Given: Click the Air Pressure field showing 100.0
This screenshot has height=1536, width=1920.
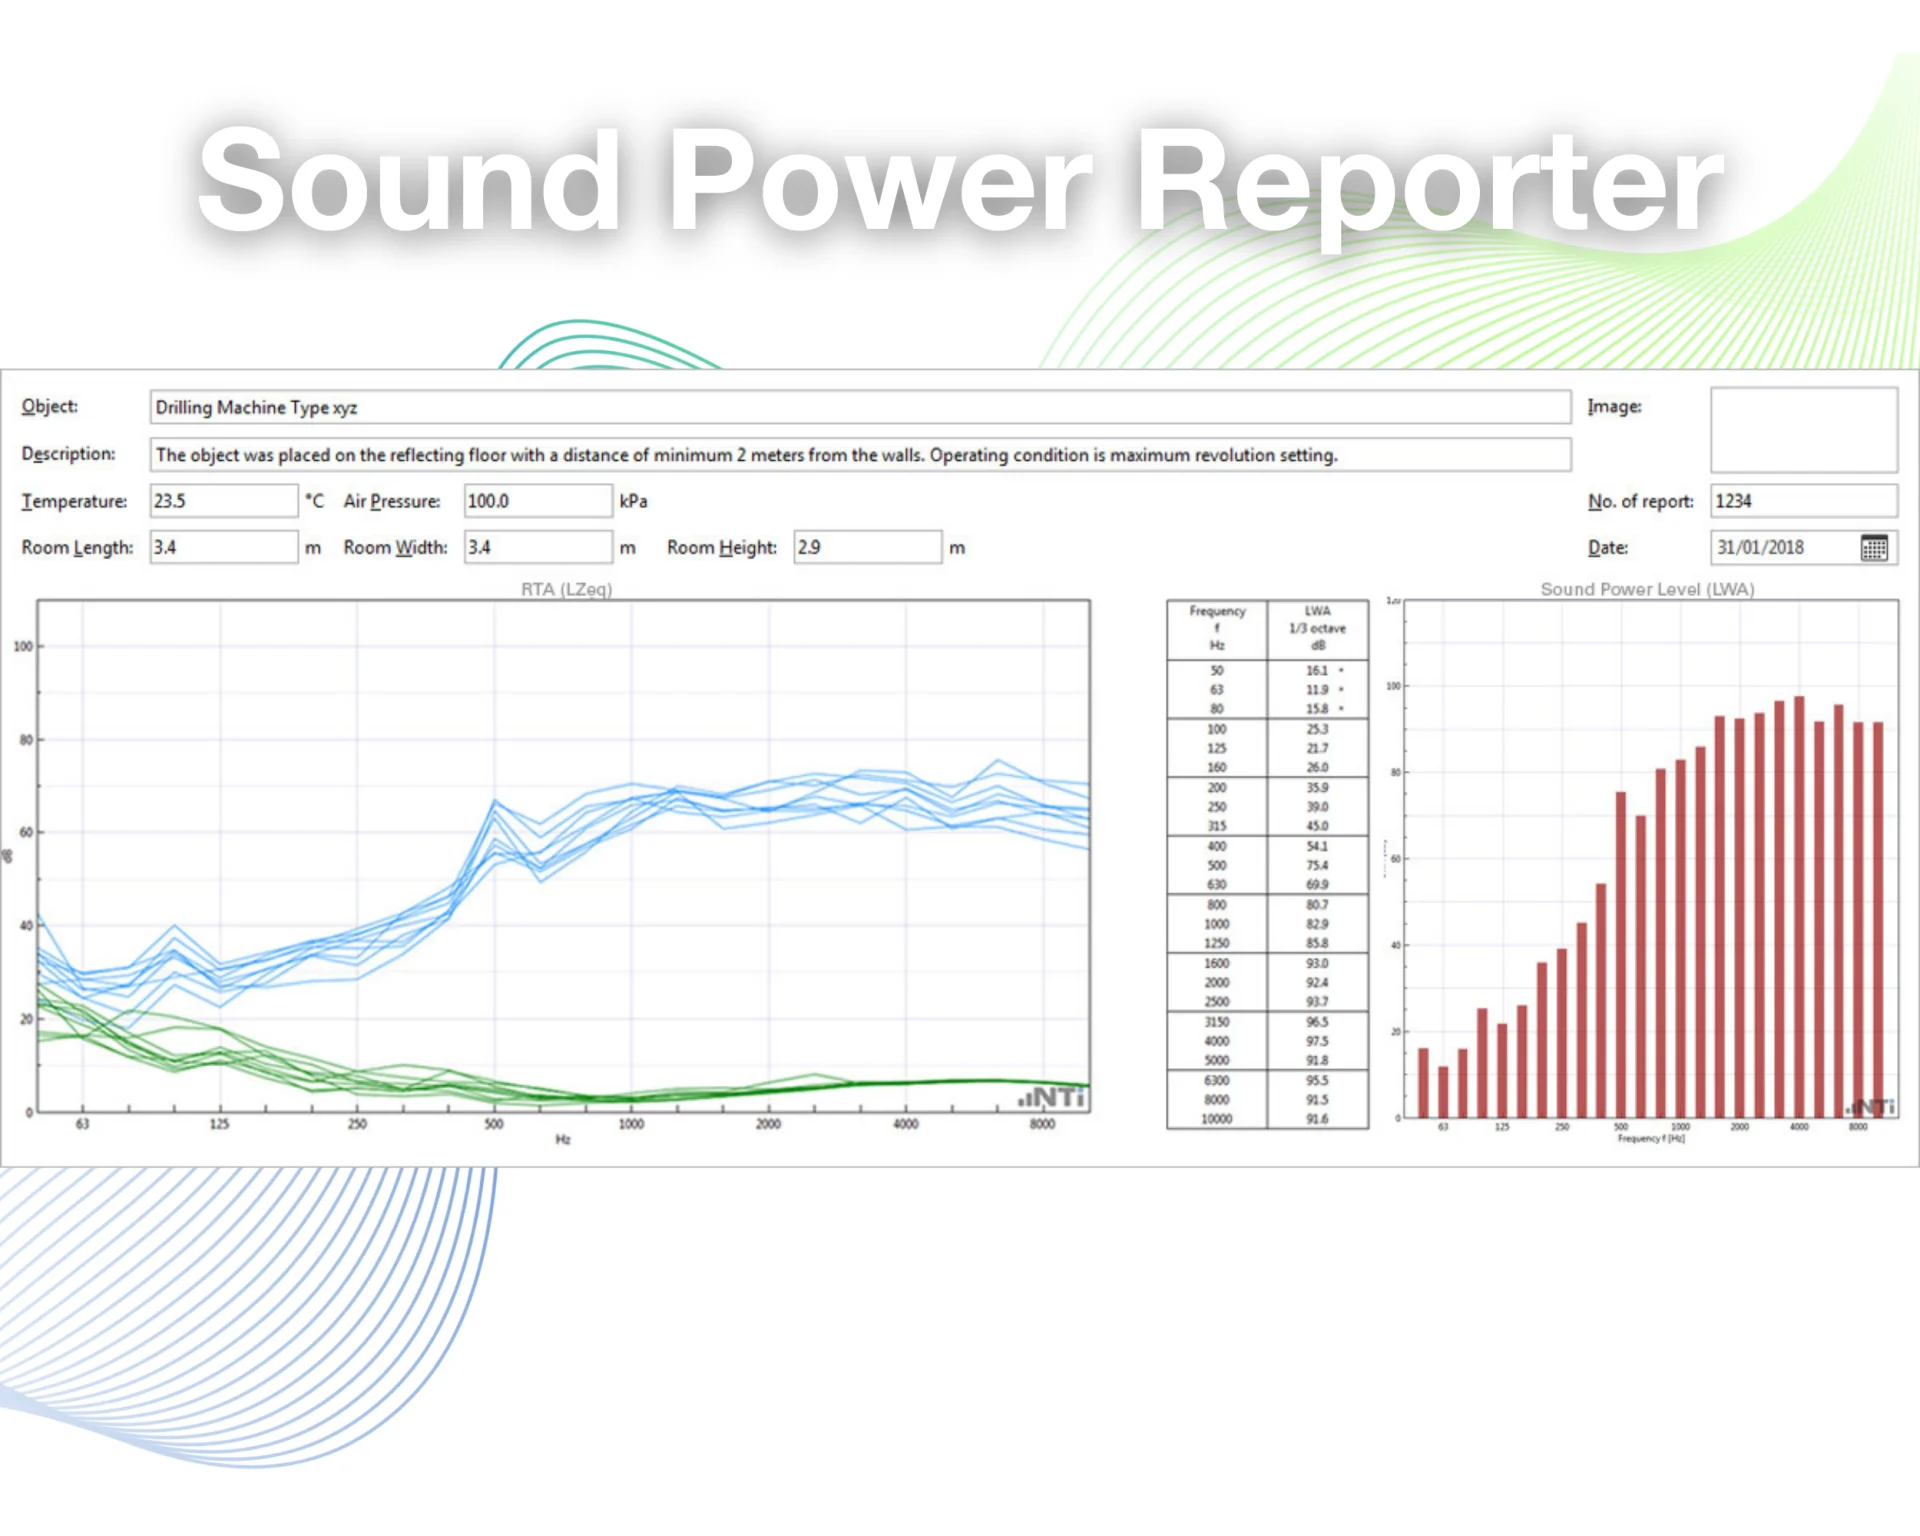Looking at the screenshot, I should (537, 501).
